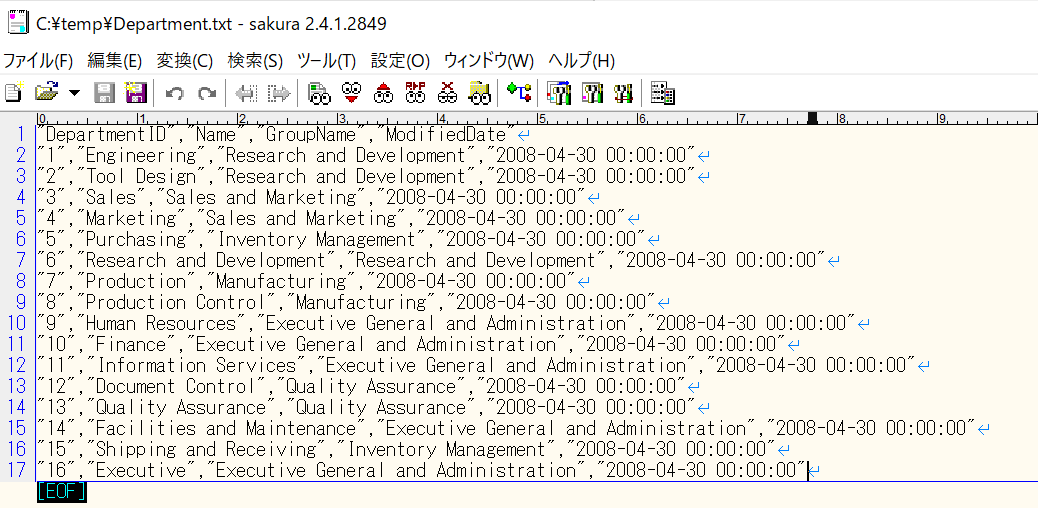Run outline analysis tree icon
Viewport: 1038px width, 508px height.
click(519, 92)
